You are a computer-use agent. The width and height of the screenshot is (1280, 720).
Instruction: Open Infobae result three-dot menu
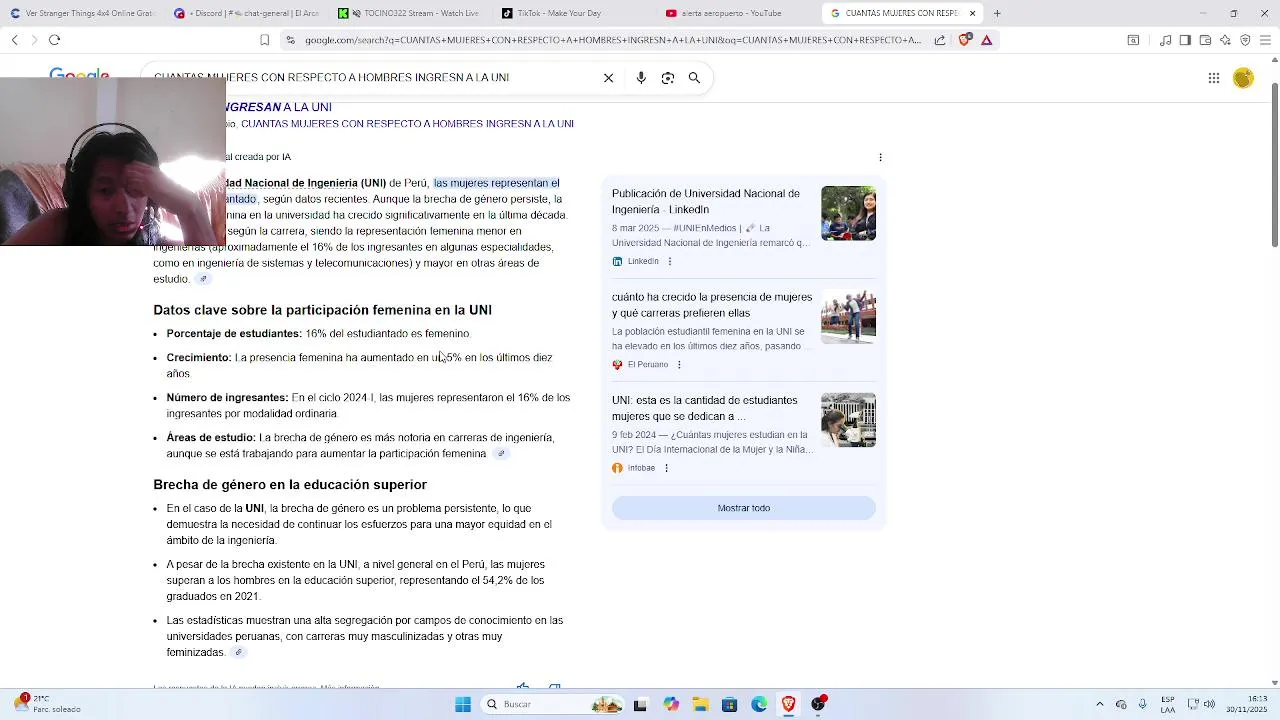pyautogui.click(x=666, y=468)
